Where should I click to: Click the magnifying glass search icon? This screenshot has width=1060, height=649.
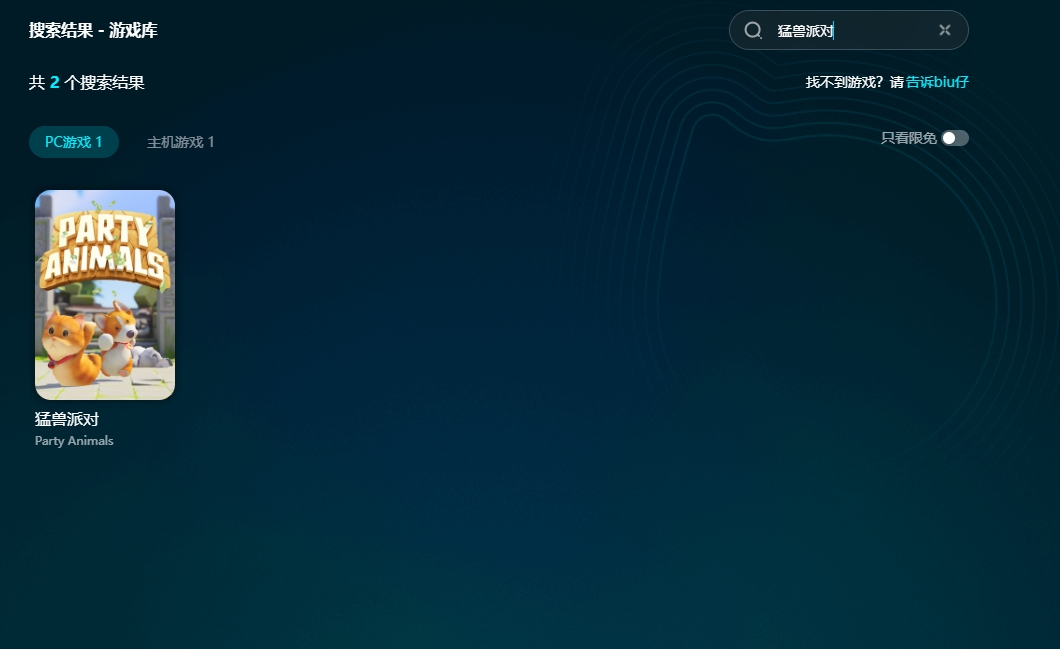click(753, 30)
